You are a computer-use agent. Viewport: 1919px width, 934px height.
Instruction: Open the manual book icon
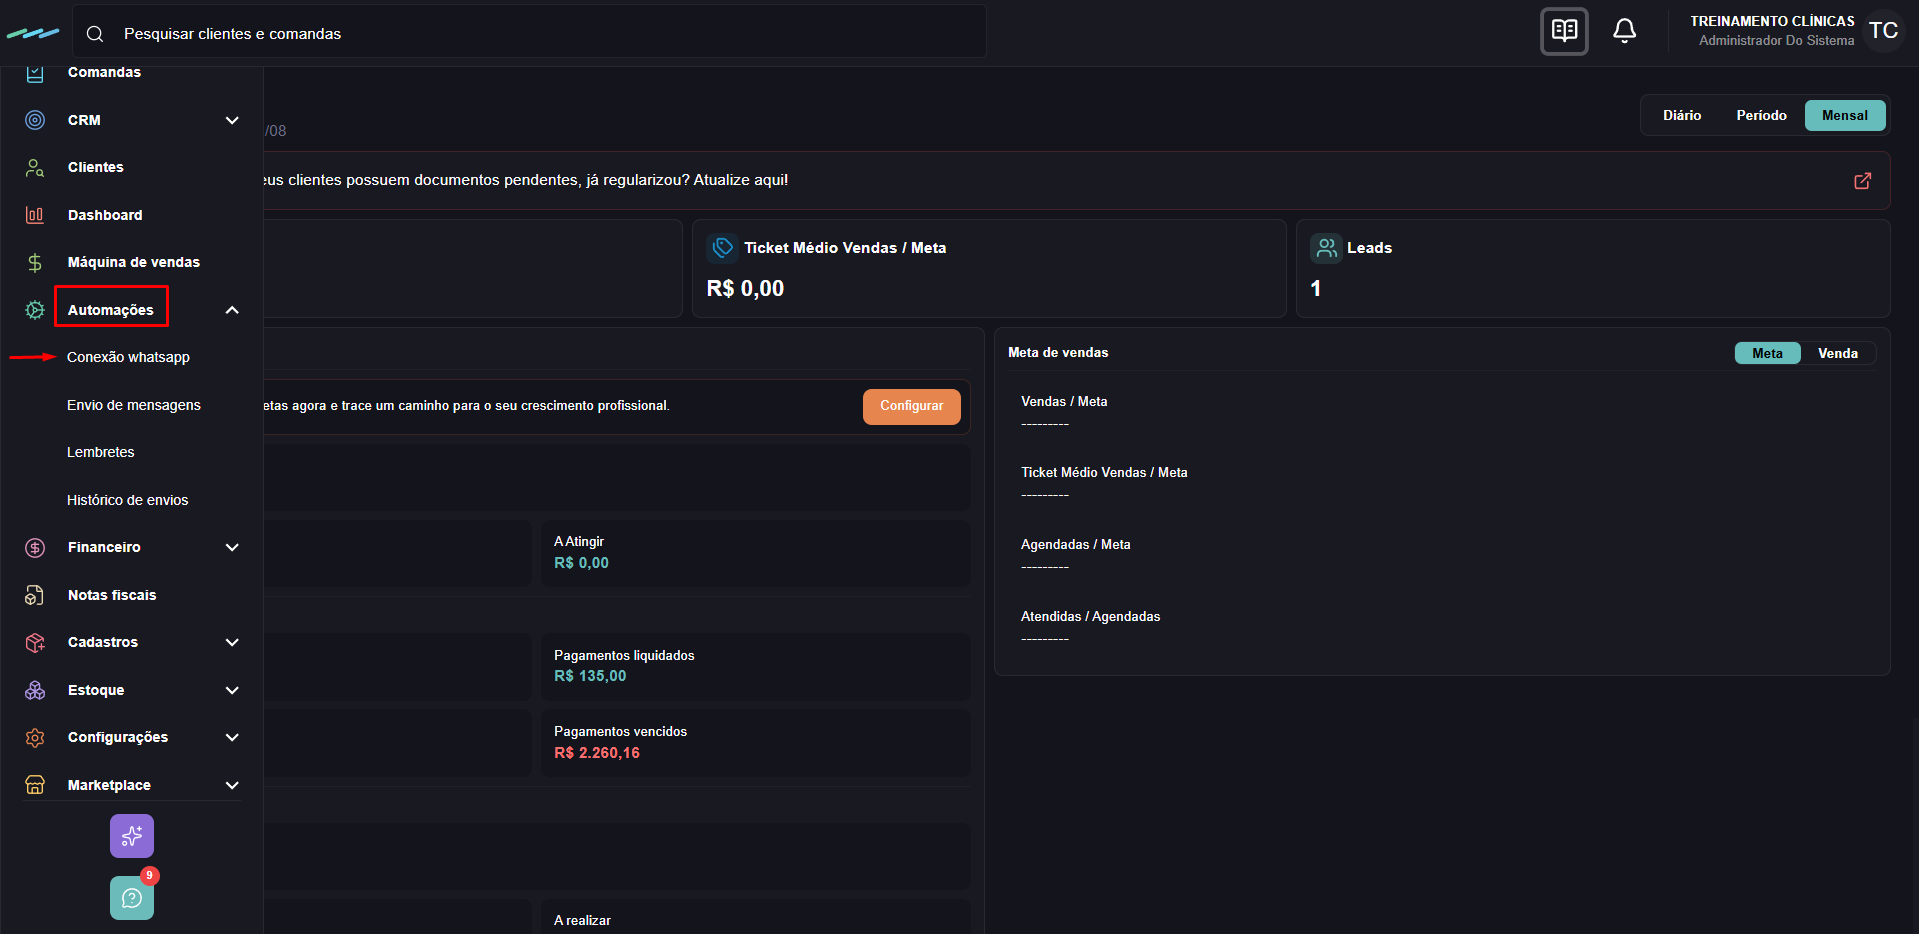tap(1564, 31)
